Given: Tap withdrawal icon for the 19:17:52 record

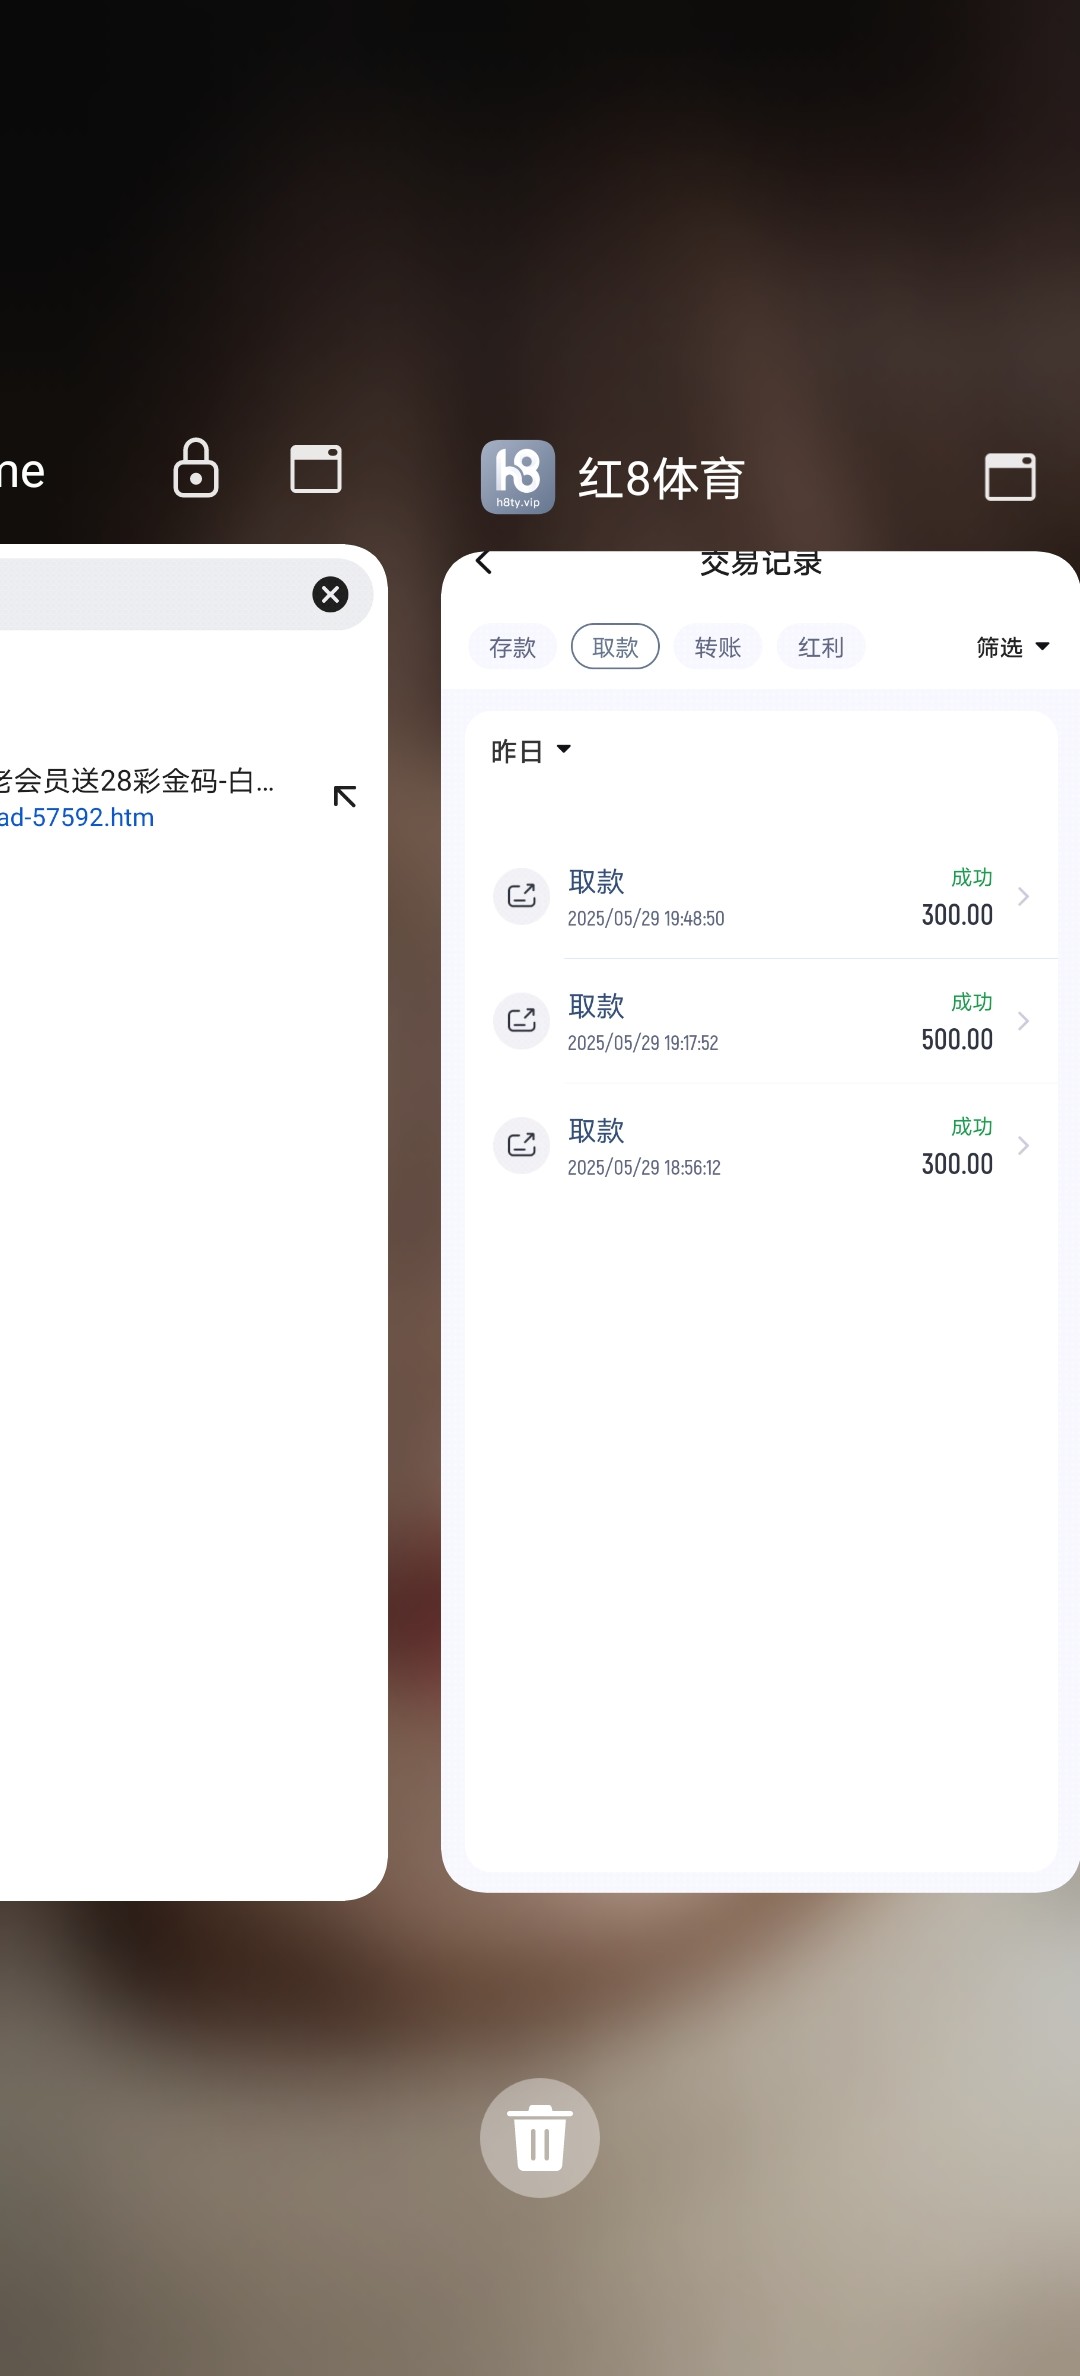Looking at the screenshot, I should click(x=521, y=1021).
